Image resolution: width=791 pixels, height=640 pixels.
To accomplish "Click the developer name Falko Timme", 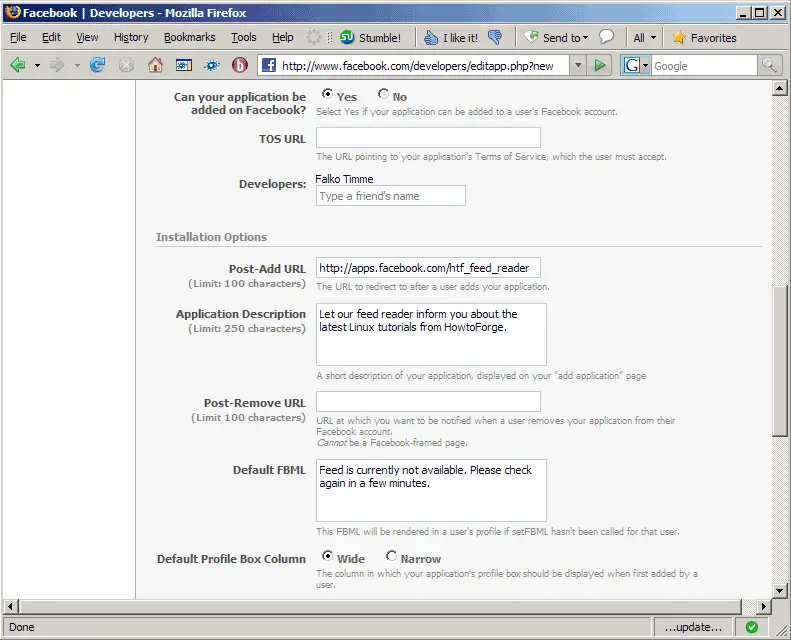I will 344,179.
